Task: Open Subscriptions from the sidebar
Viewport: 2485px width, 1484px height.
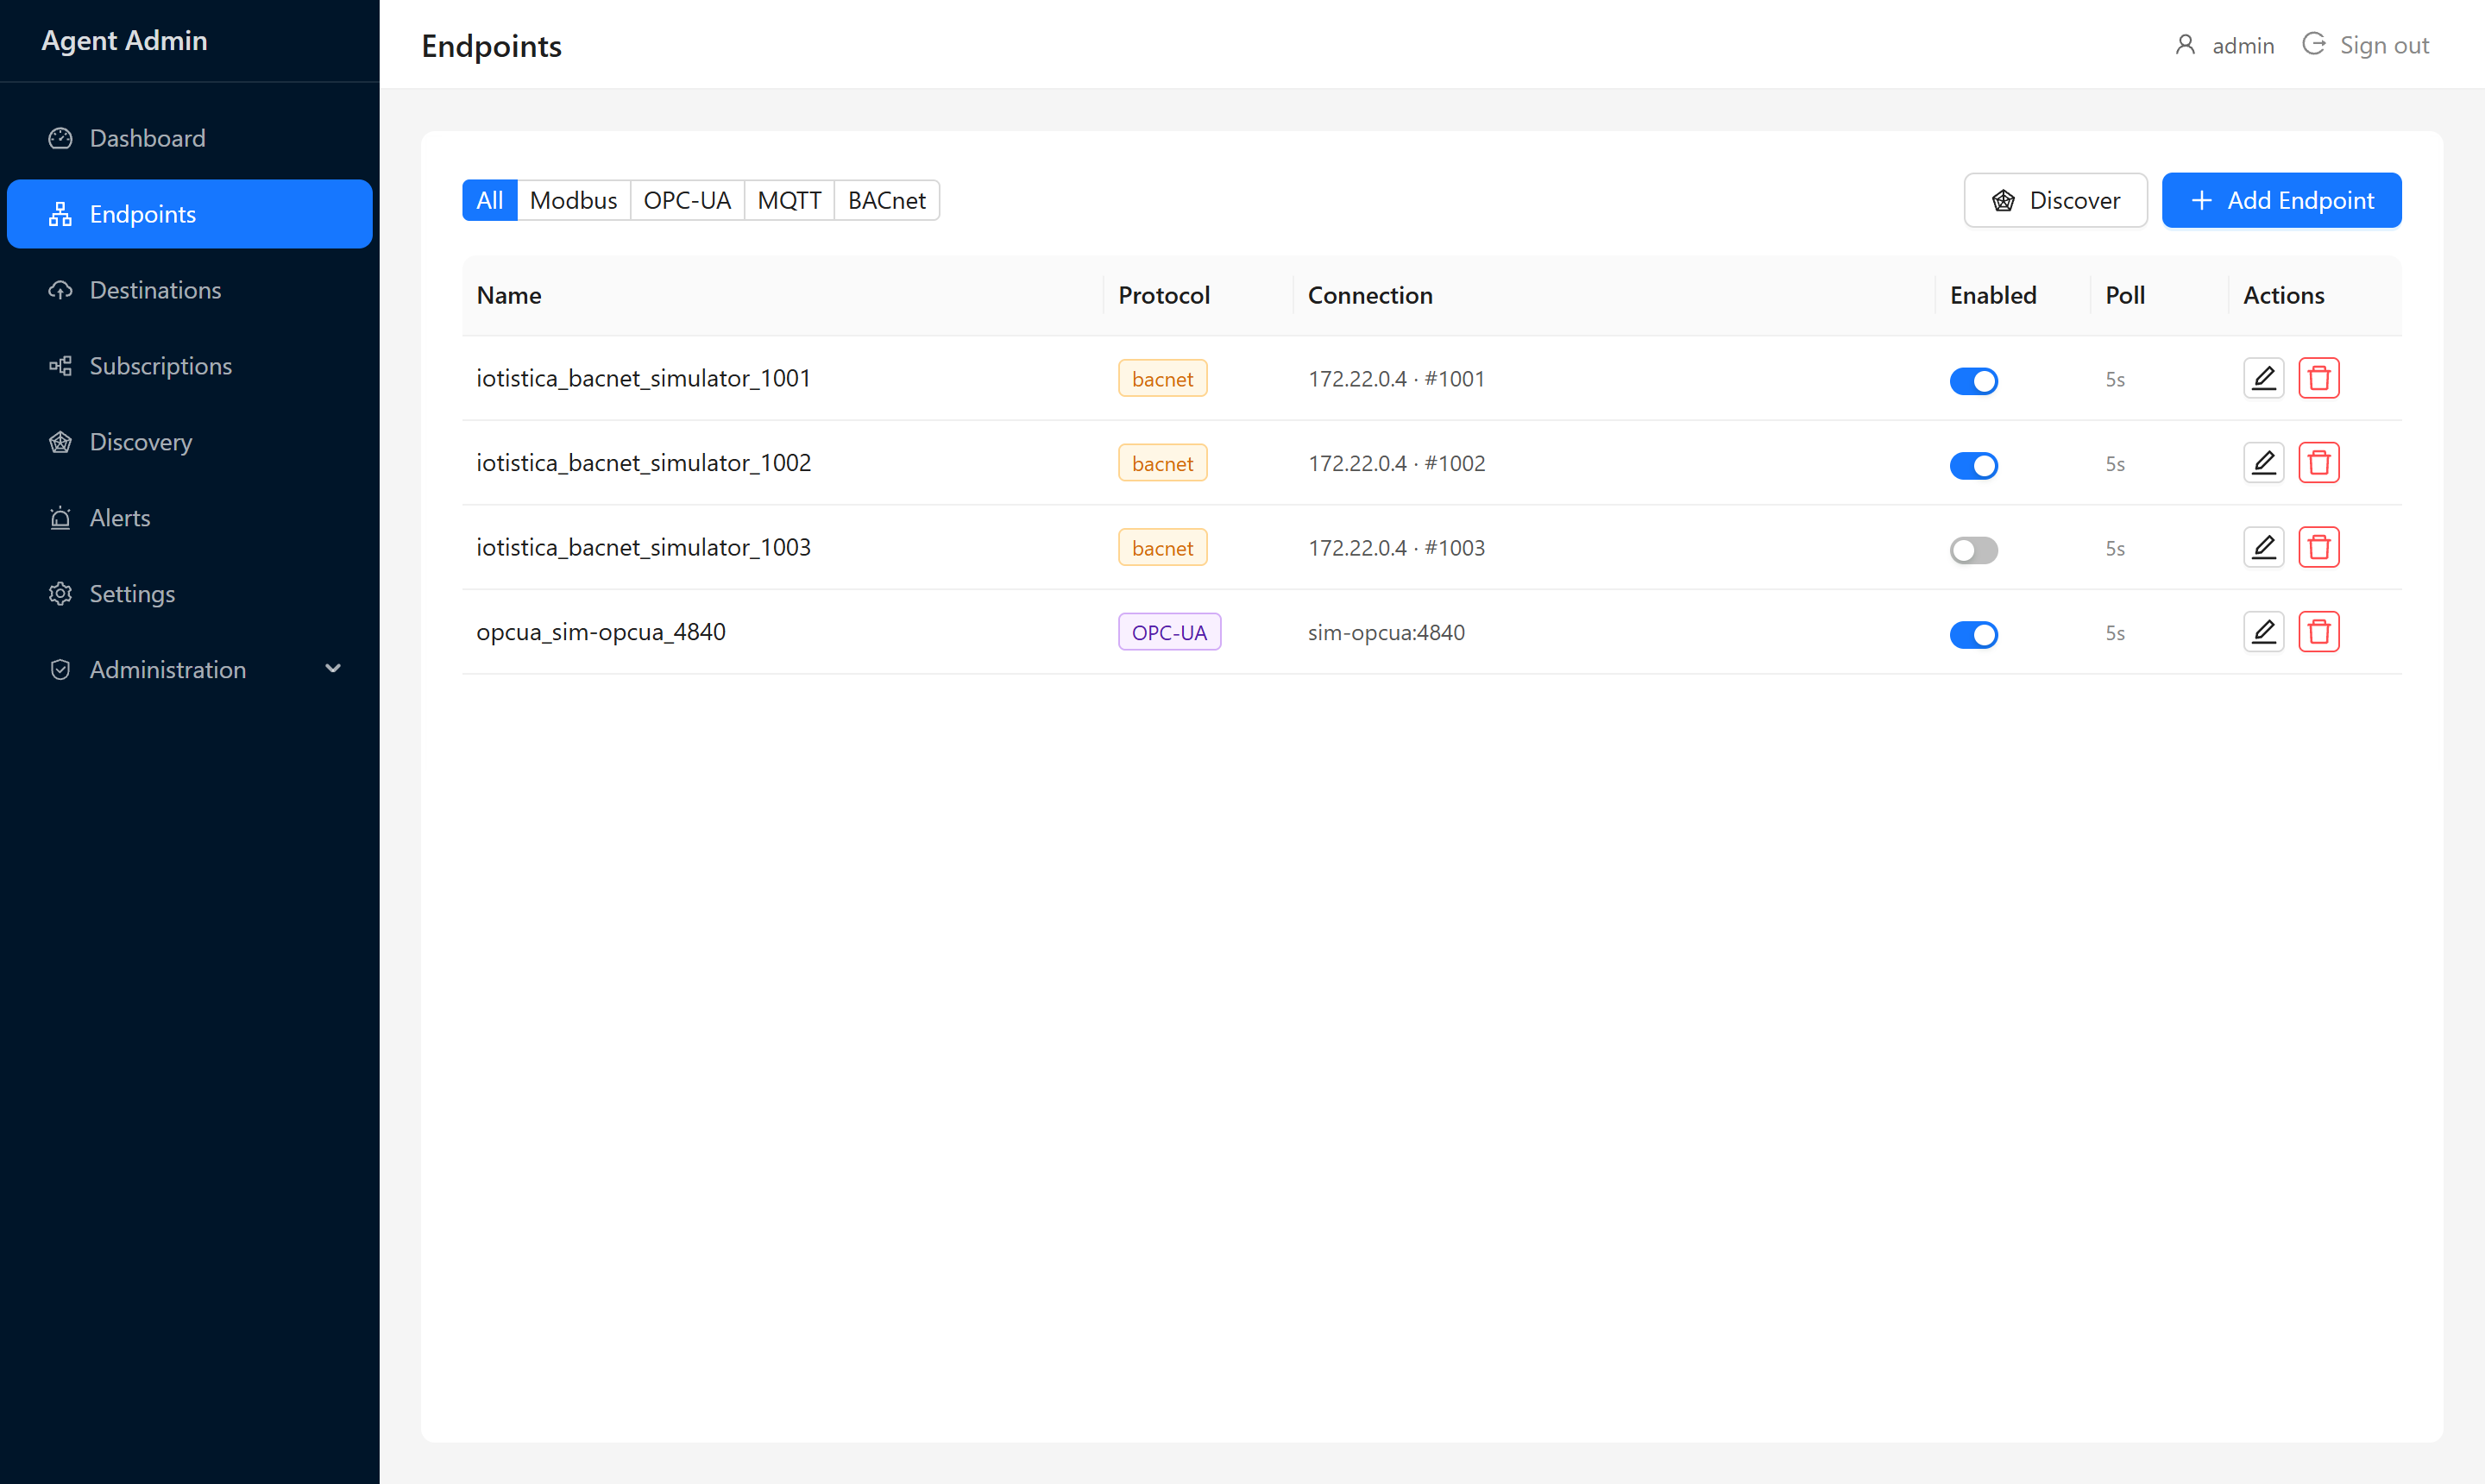Action: pos(189,366)
